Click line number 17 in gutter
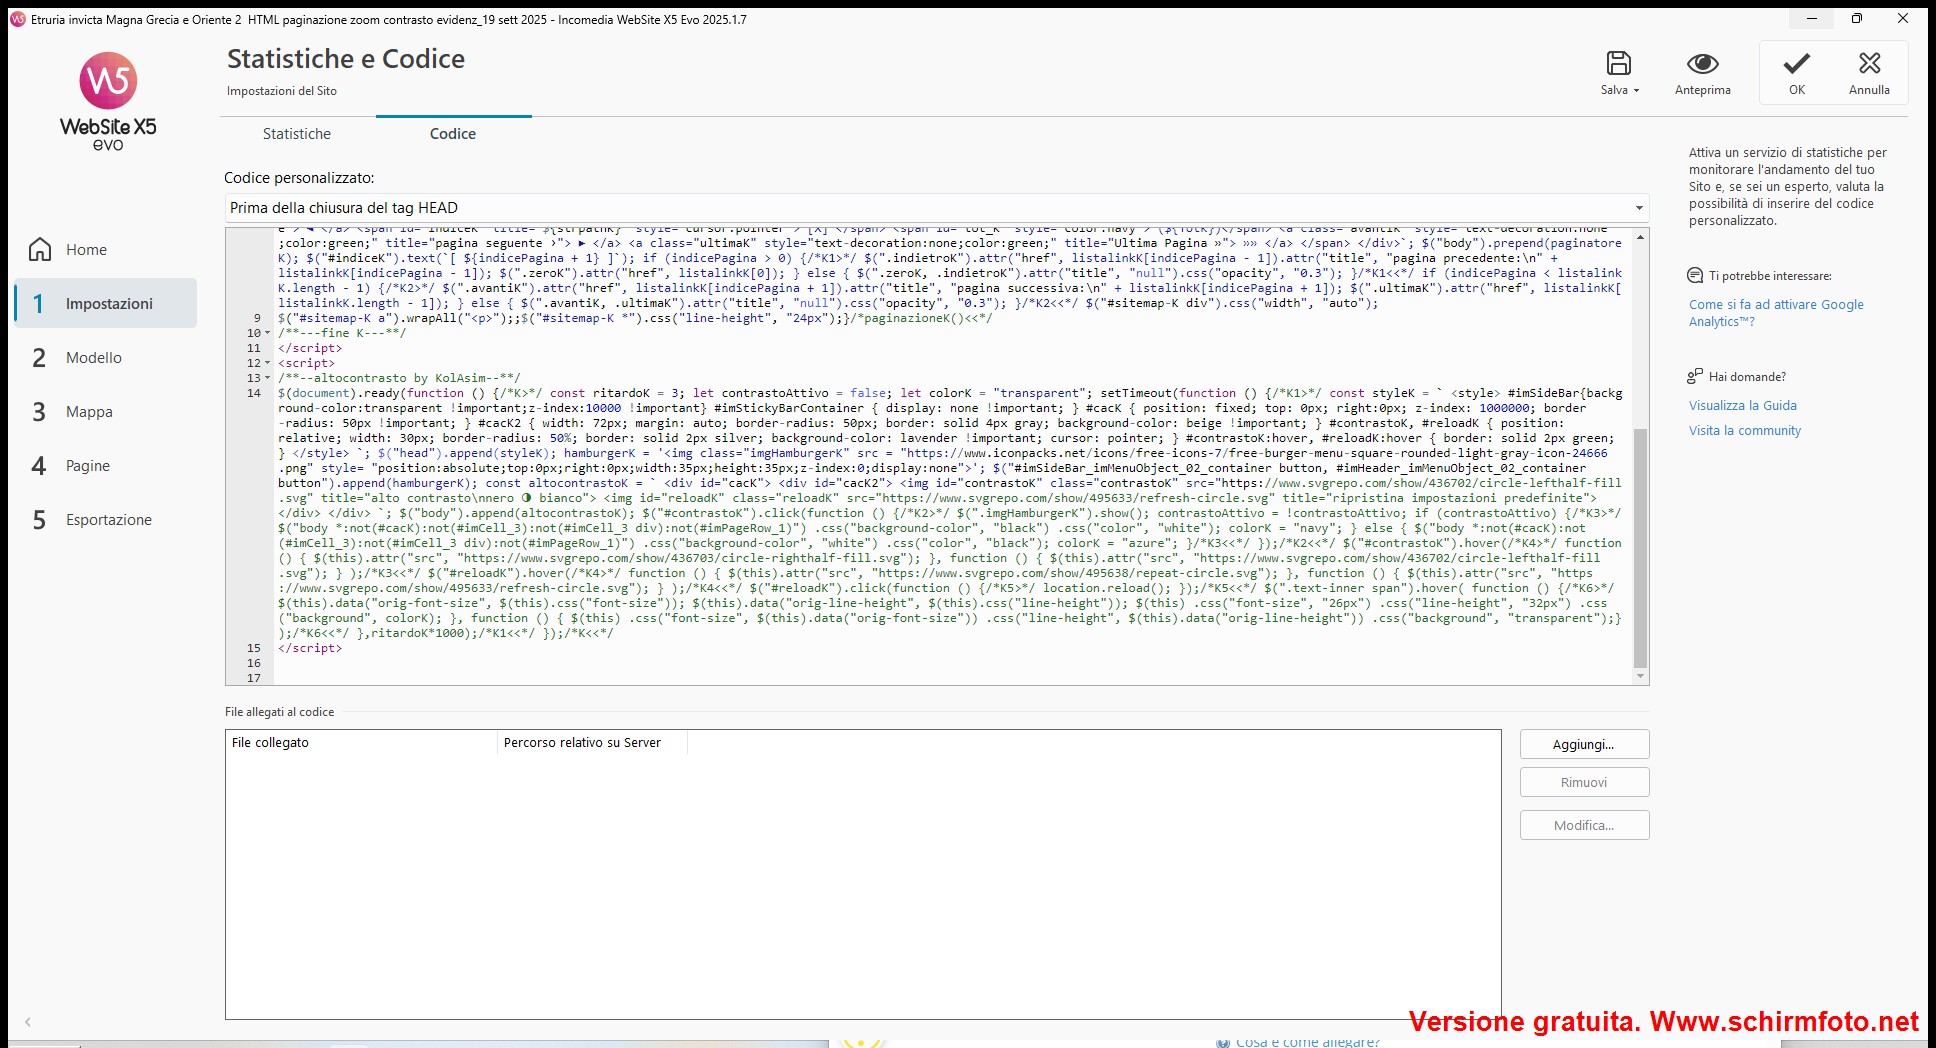1936x1048 pixels. coord(254,679)
